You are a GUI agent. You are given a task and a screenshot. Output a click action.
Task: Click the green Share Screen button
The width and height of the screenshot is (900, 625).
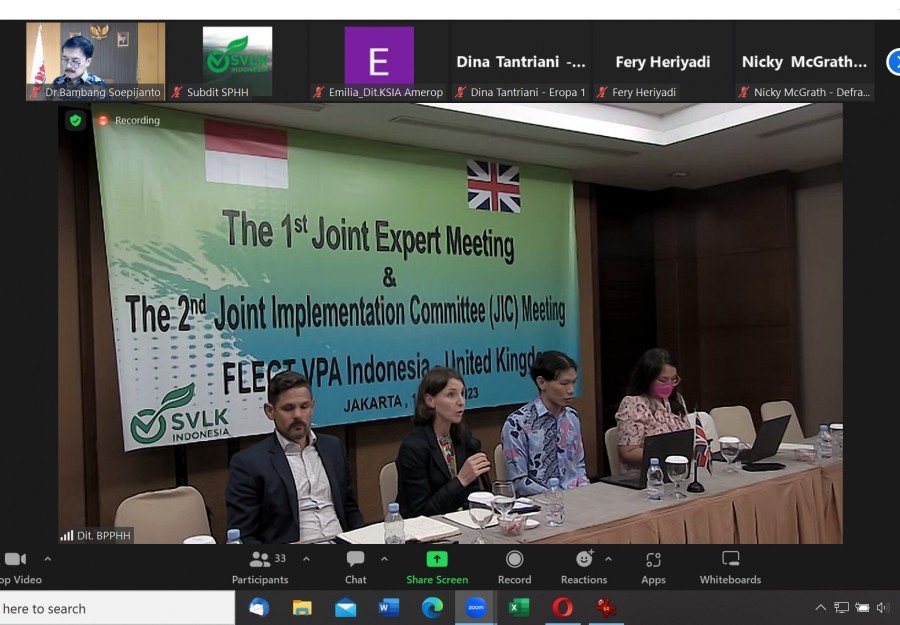tap(437, 559)
